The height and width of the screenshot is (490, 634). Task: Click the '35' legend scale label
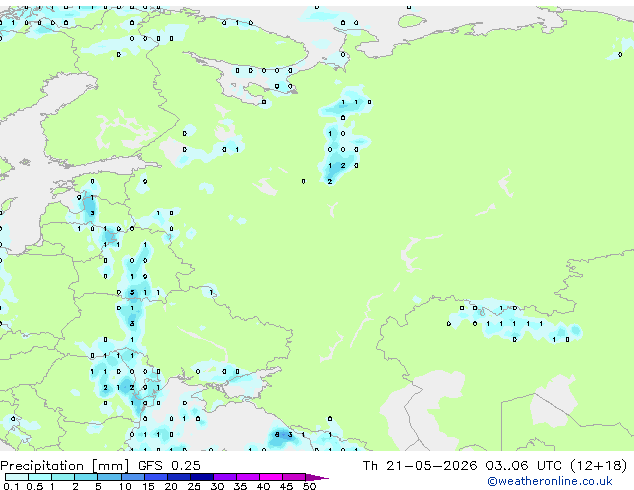pyautogui.click(x=240, y=486)
